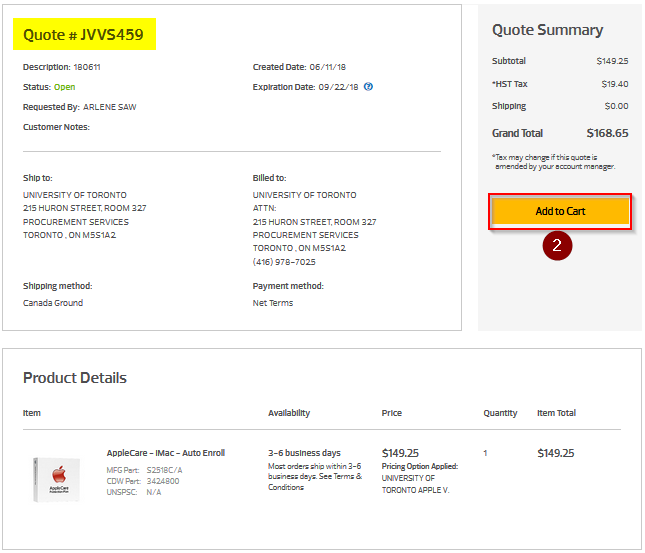Viewport: 645px width, 553px height.
Task: Click the Grand Total amount $168.65
Action: point(607,133)
